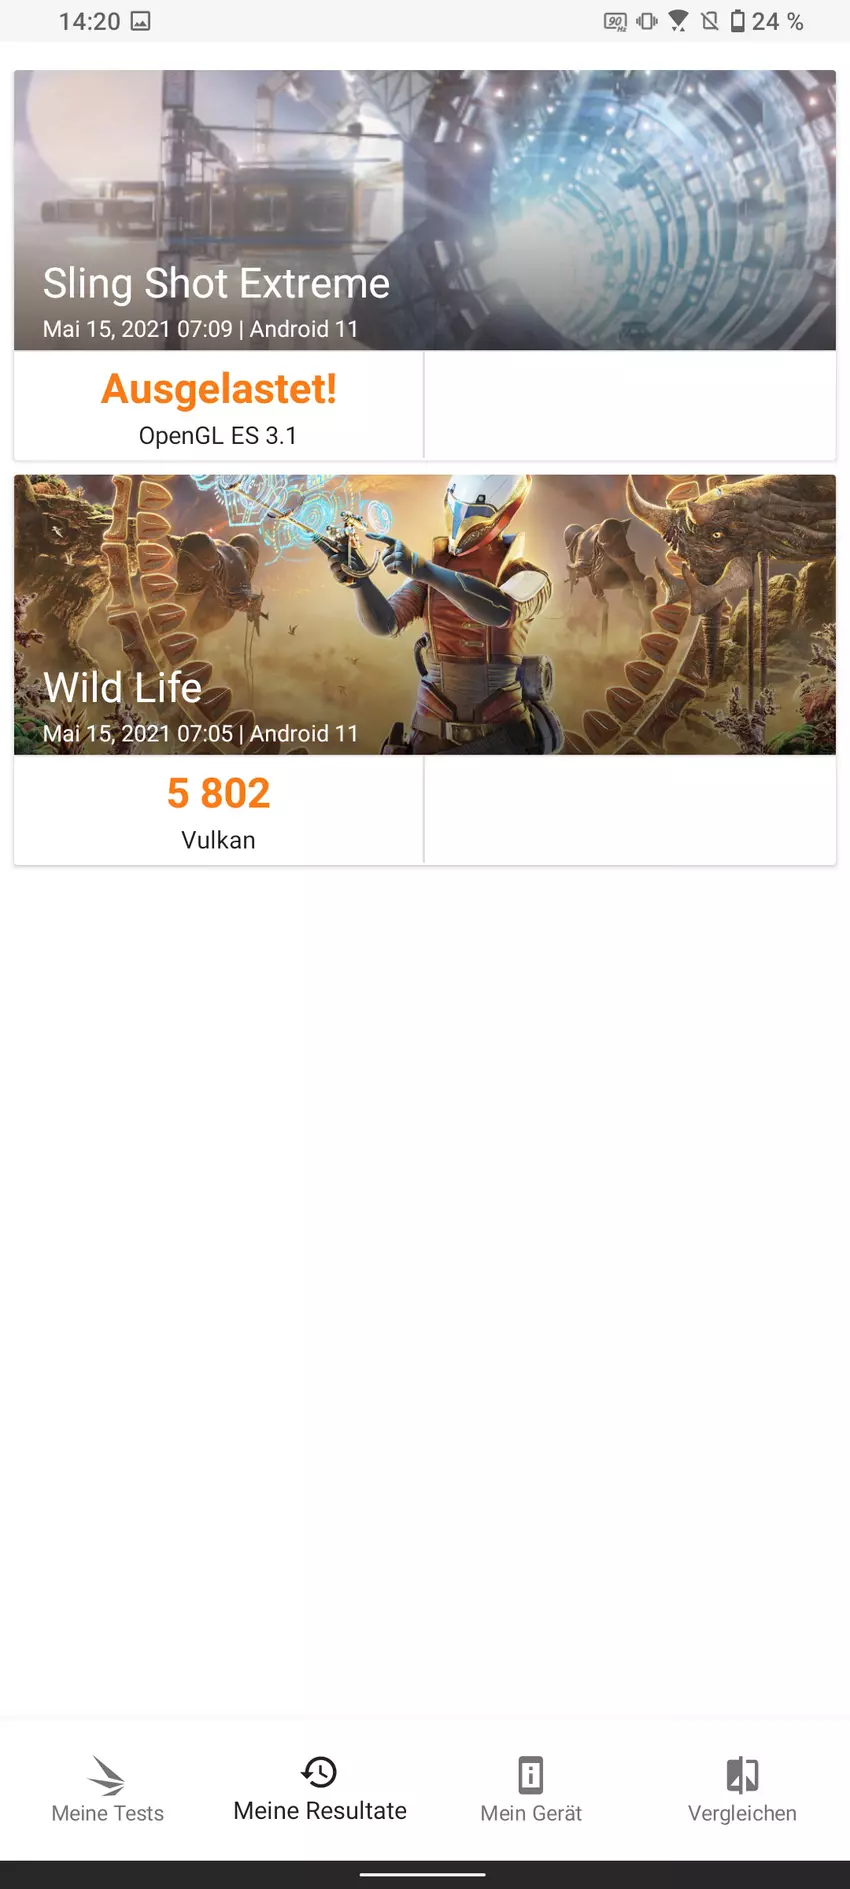
Task: Click the battery icon in the status bar
Action: (x=738, y=21)
